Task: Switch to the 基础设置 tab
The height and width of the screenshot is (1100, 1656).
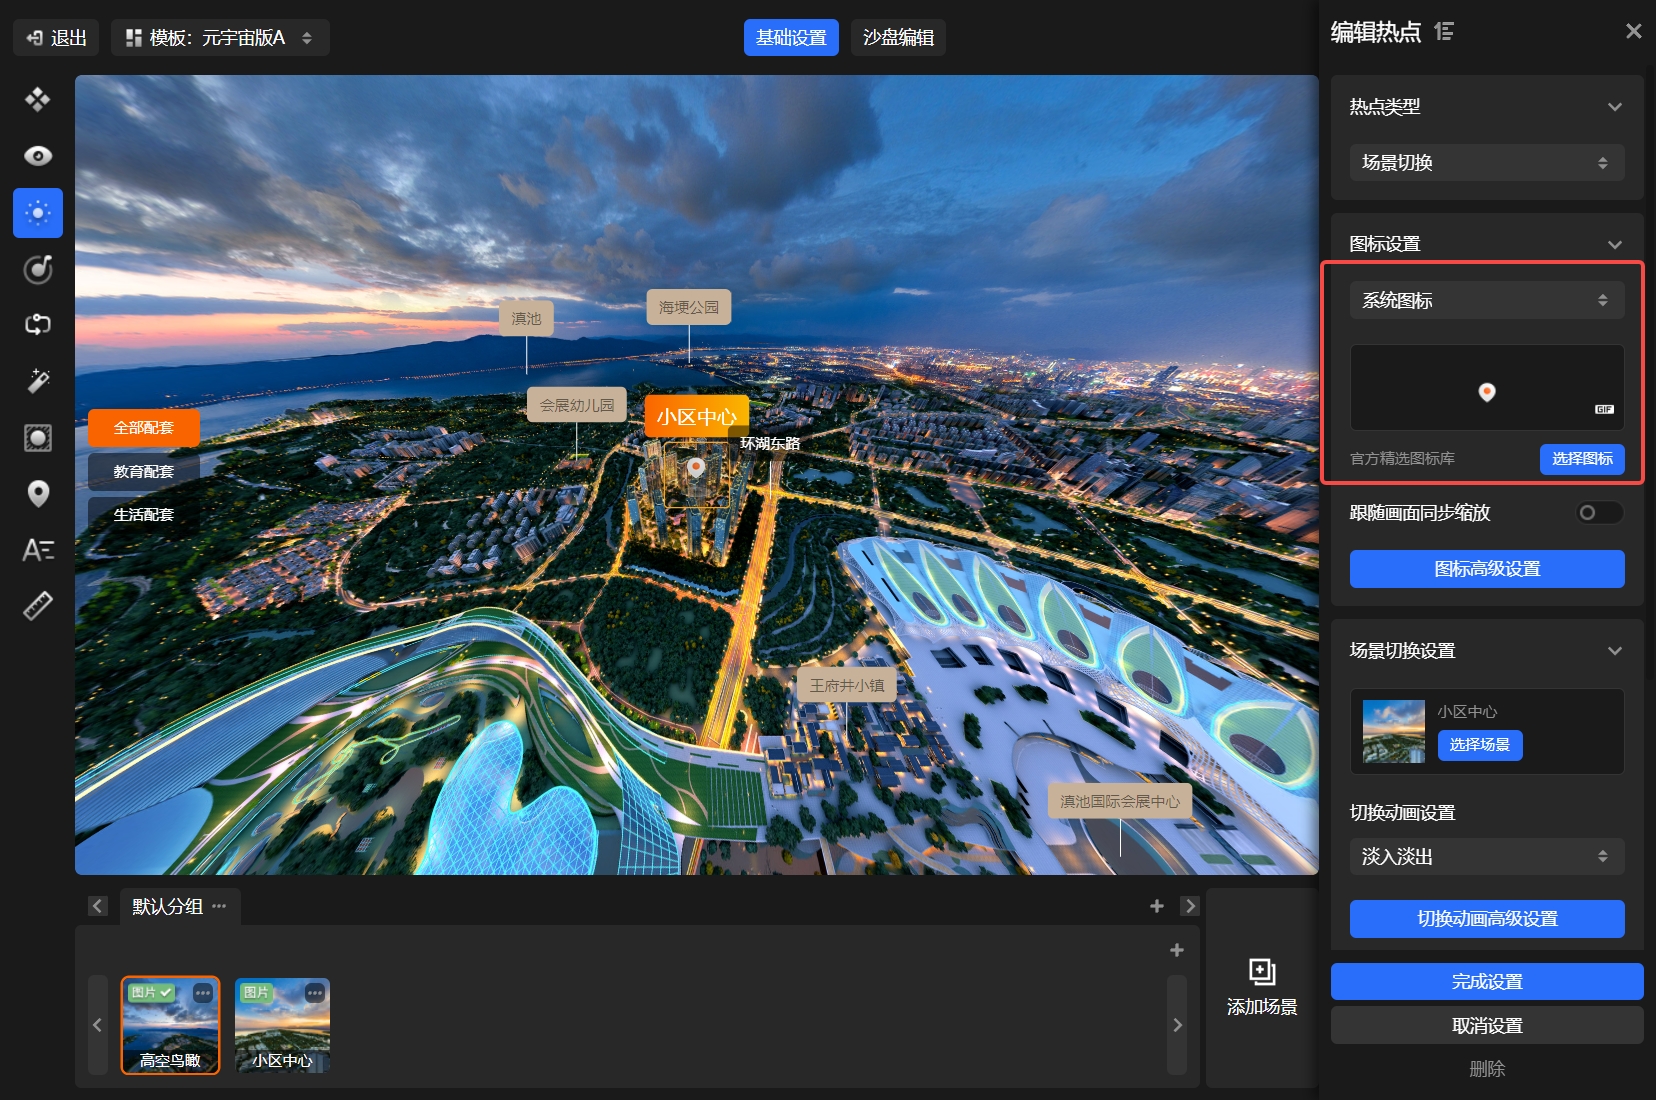Action: click(x=791, y=38)
